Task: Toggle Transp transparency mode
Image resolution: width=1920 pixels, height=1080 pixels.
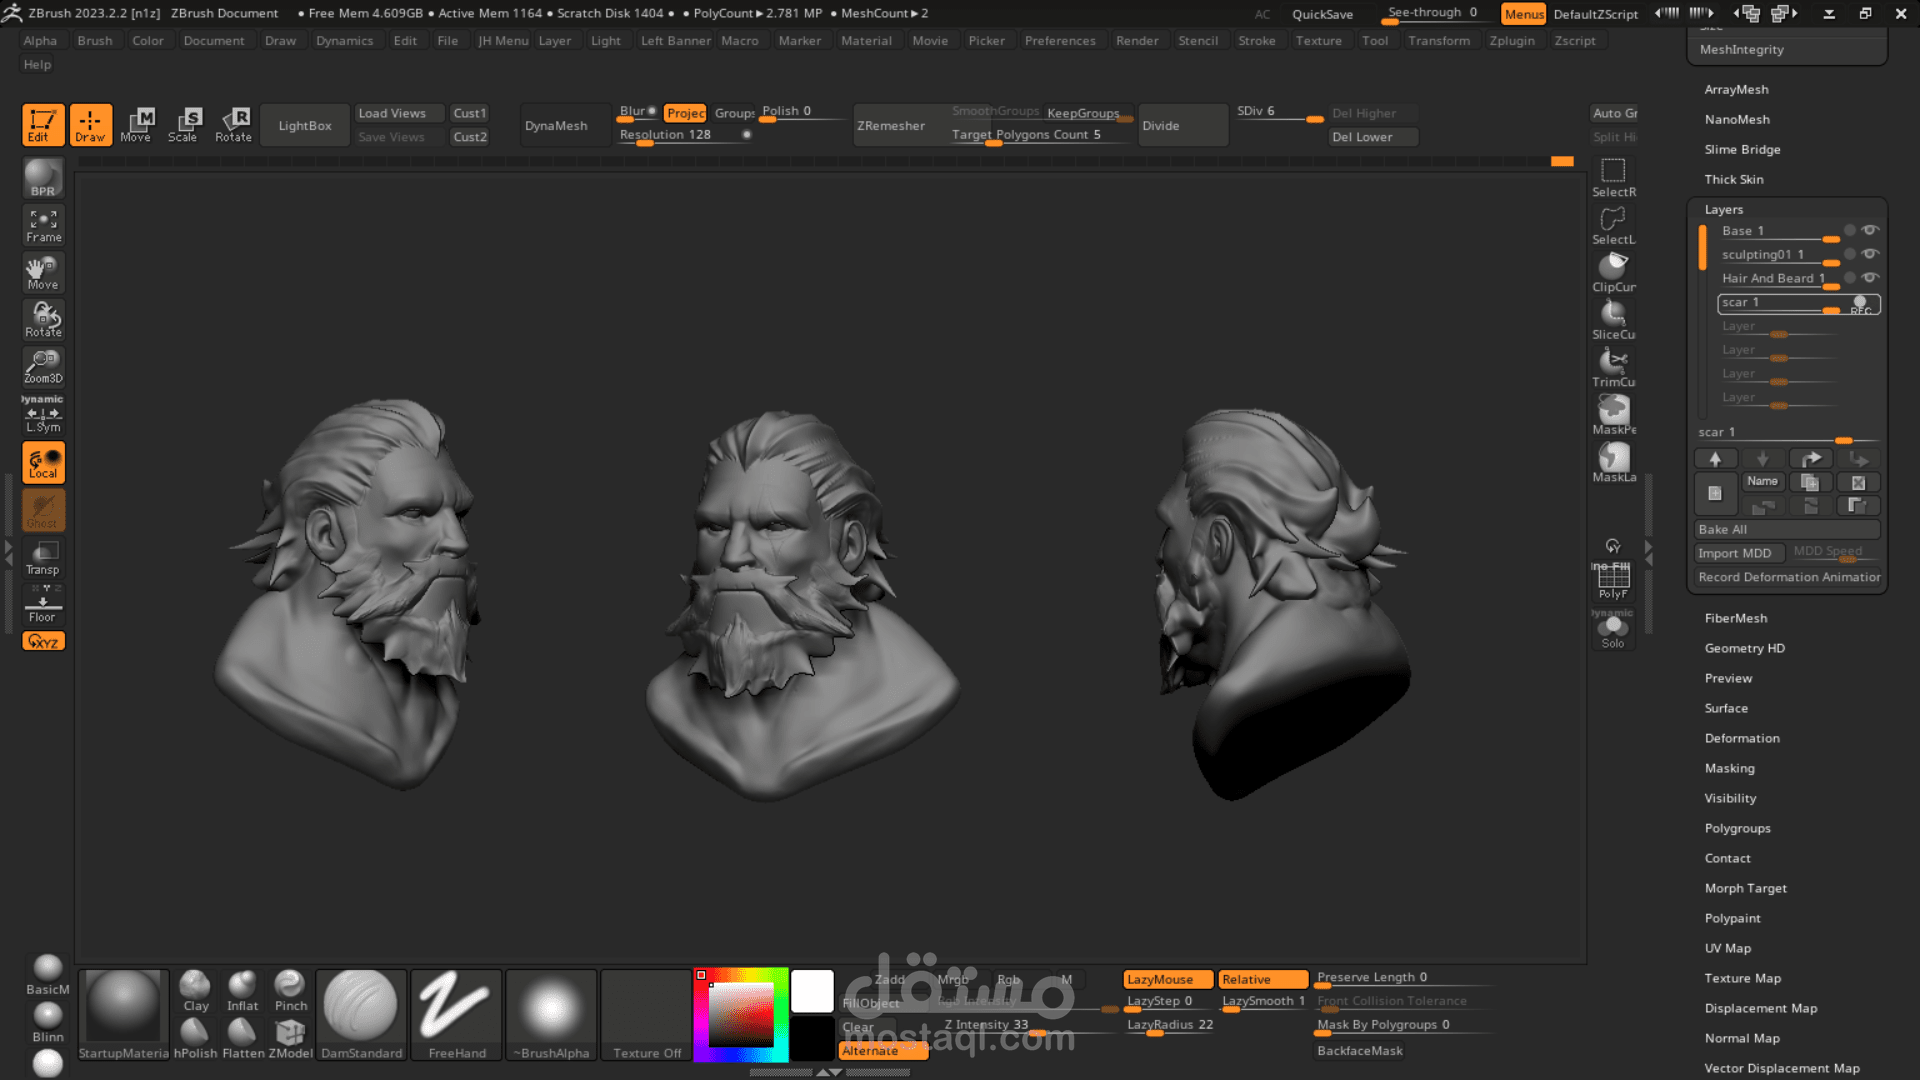Action: point(43,558)
